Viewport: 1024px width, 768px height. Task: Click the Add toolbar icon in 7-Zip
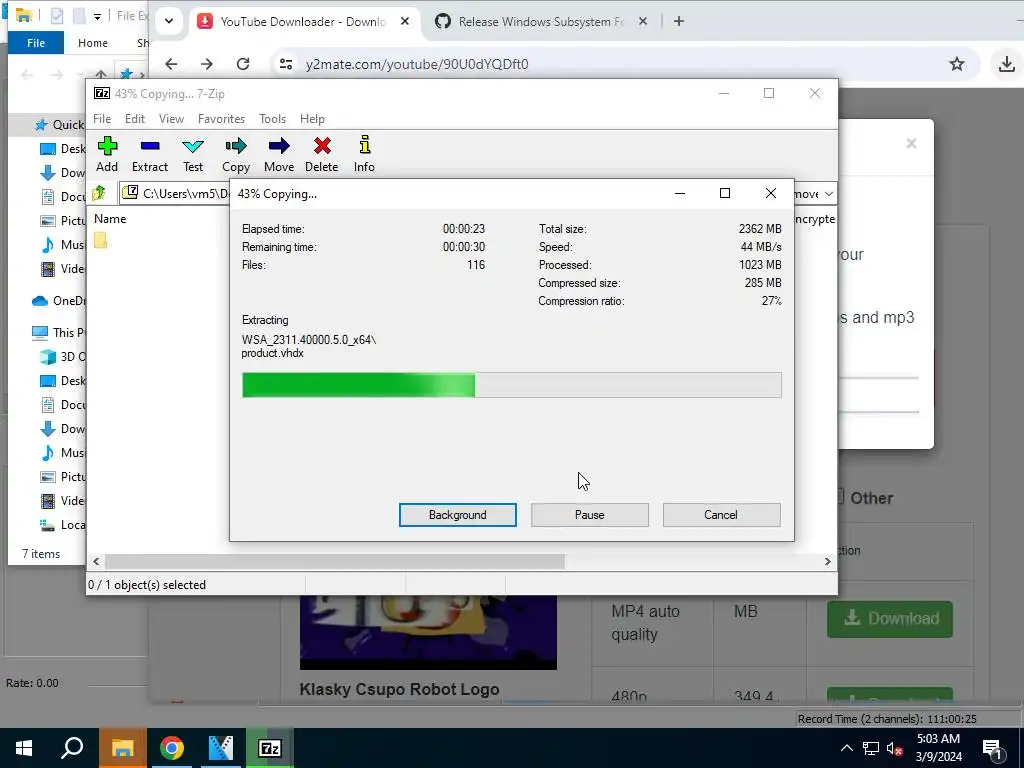coord(107,154)
